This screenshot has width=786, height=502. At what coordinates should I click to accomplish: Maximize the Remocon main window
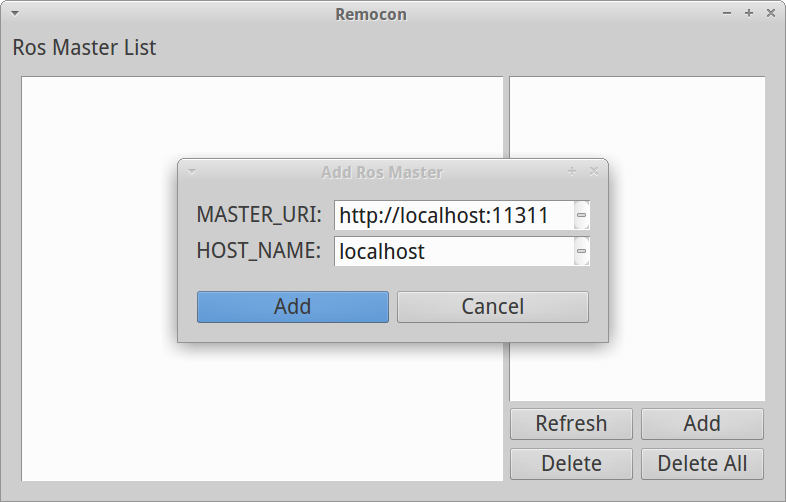[749, 14]
